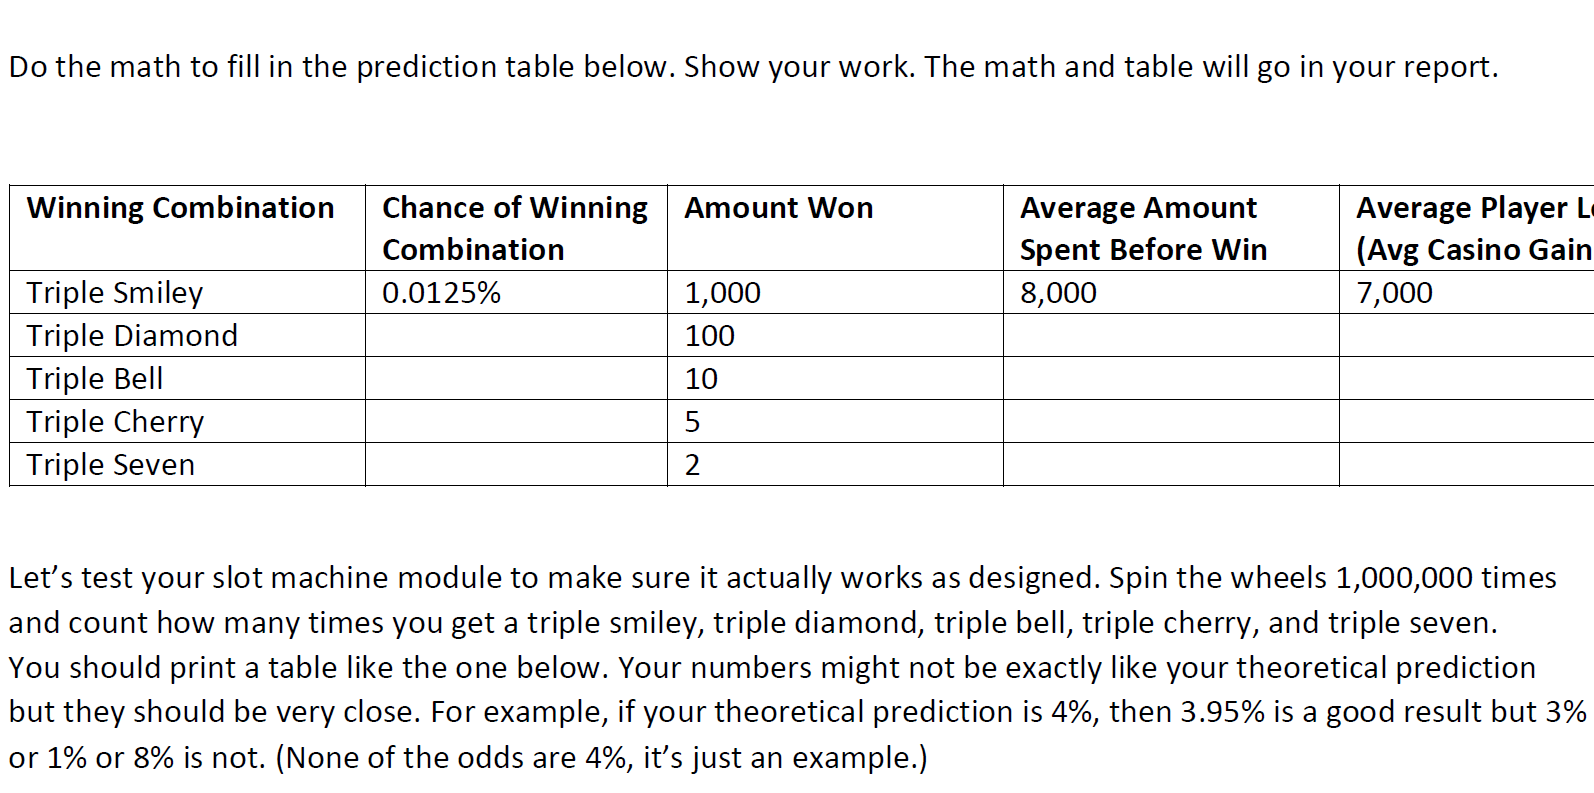
Task: Click the empty chance cell for Triple Diamond
Action: 516,335
